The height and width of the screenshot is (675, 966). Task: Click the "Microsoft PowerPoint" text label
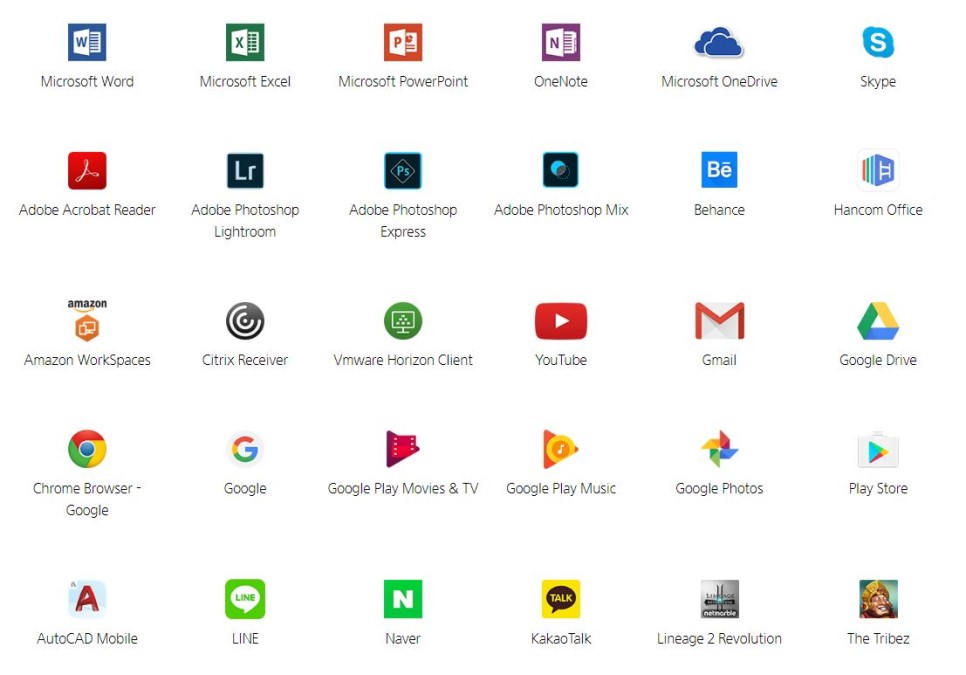(403, 81)
